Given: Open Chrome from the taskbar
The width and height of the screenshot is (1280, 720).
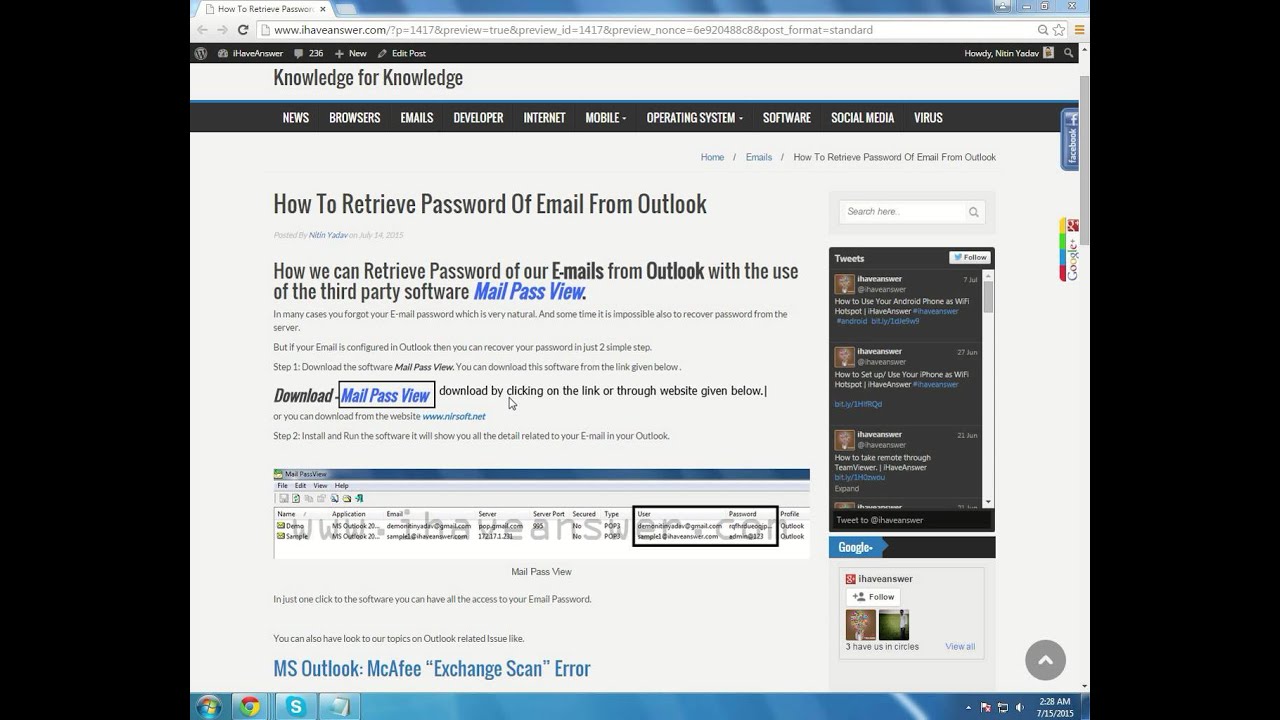Looking at the screenshot, I should [250, 706].
